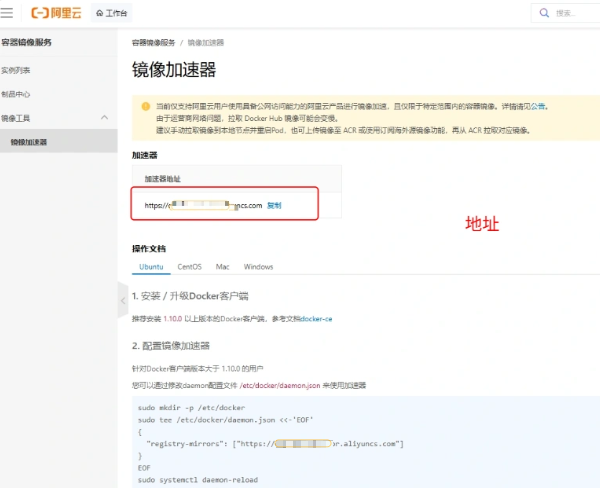Open the hamburger navigation menu
The width and height of the screenshot is (600, 488).
pyautogui.click(x=7, y=13)
